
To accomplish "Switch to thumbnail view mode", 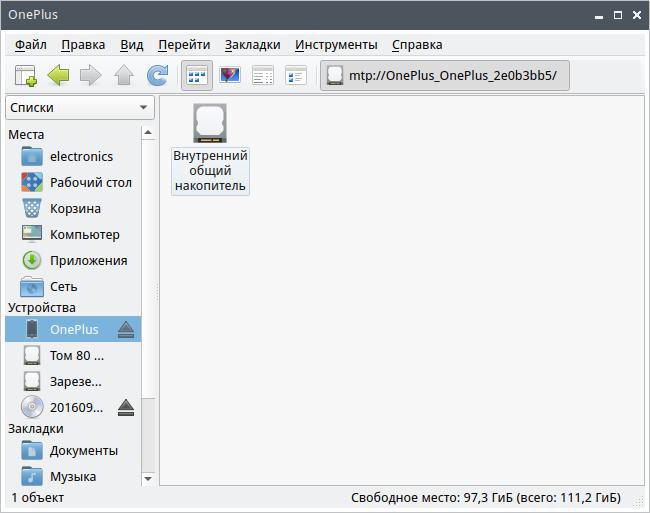I will (230, 75).
